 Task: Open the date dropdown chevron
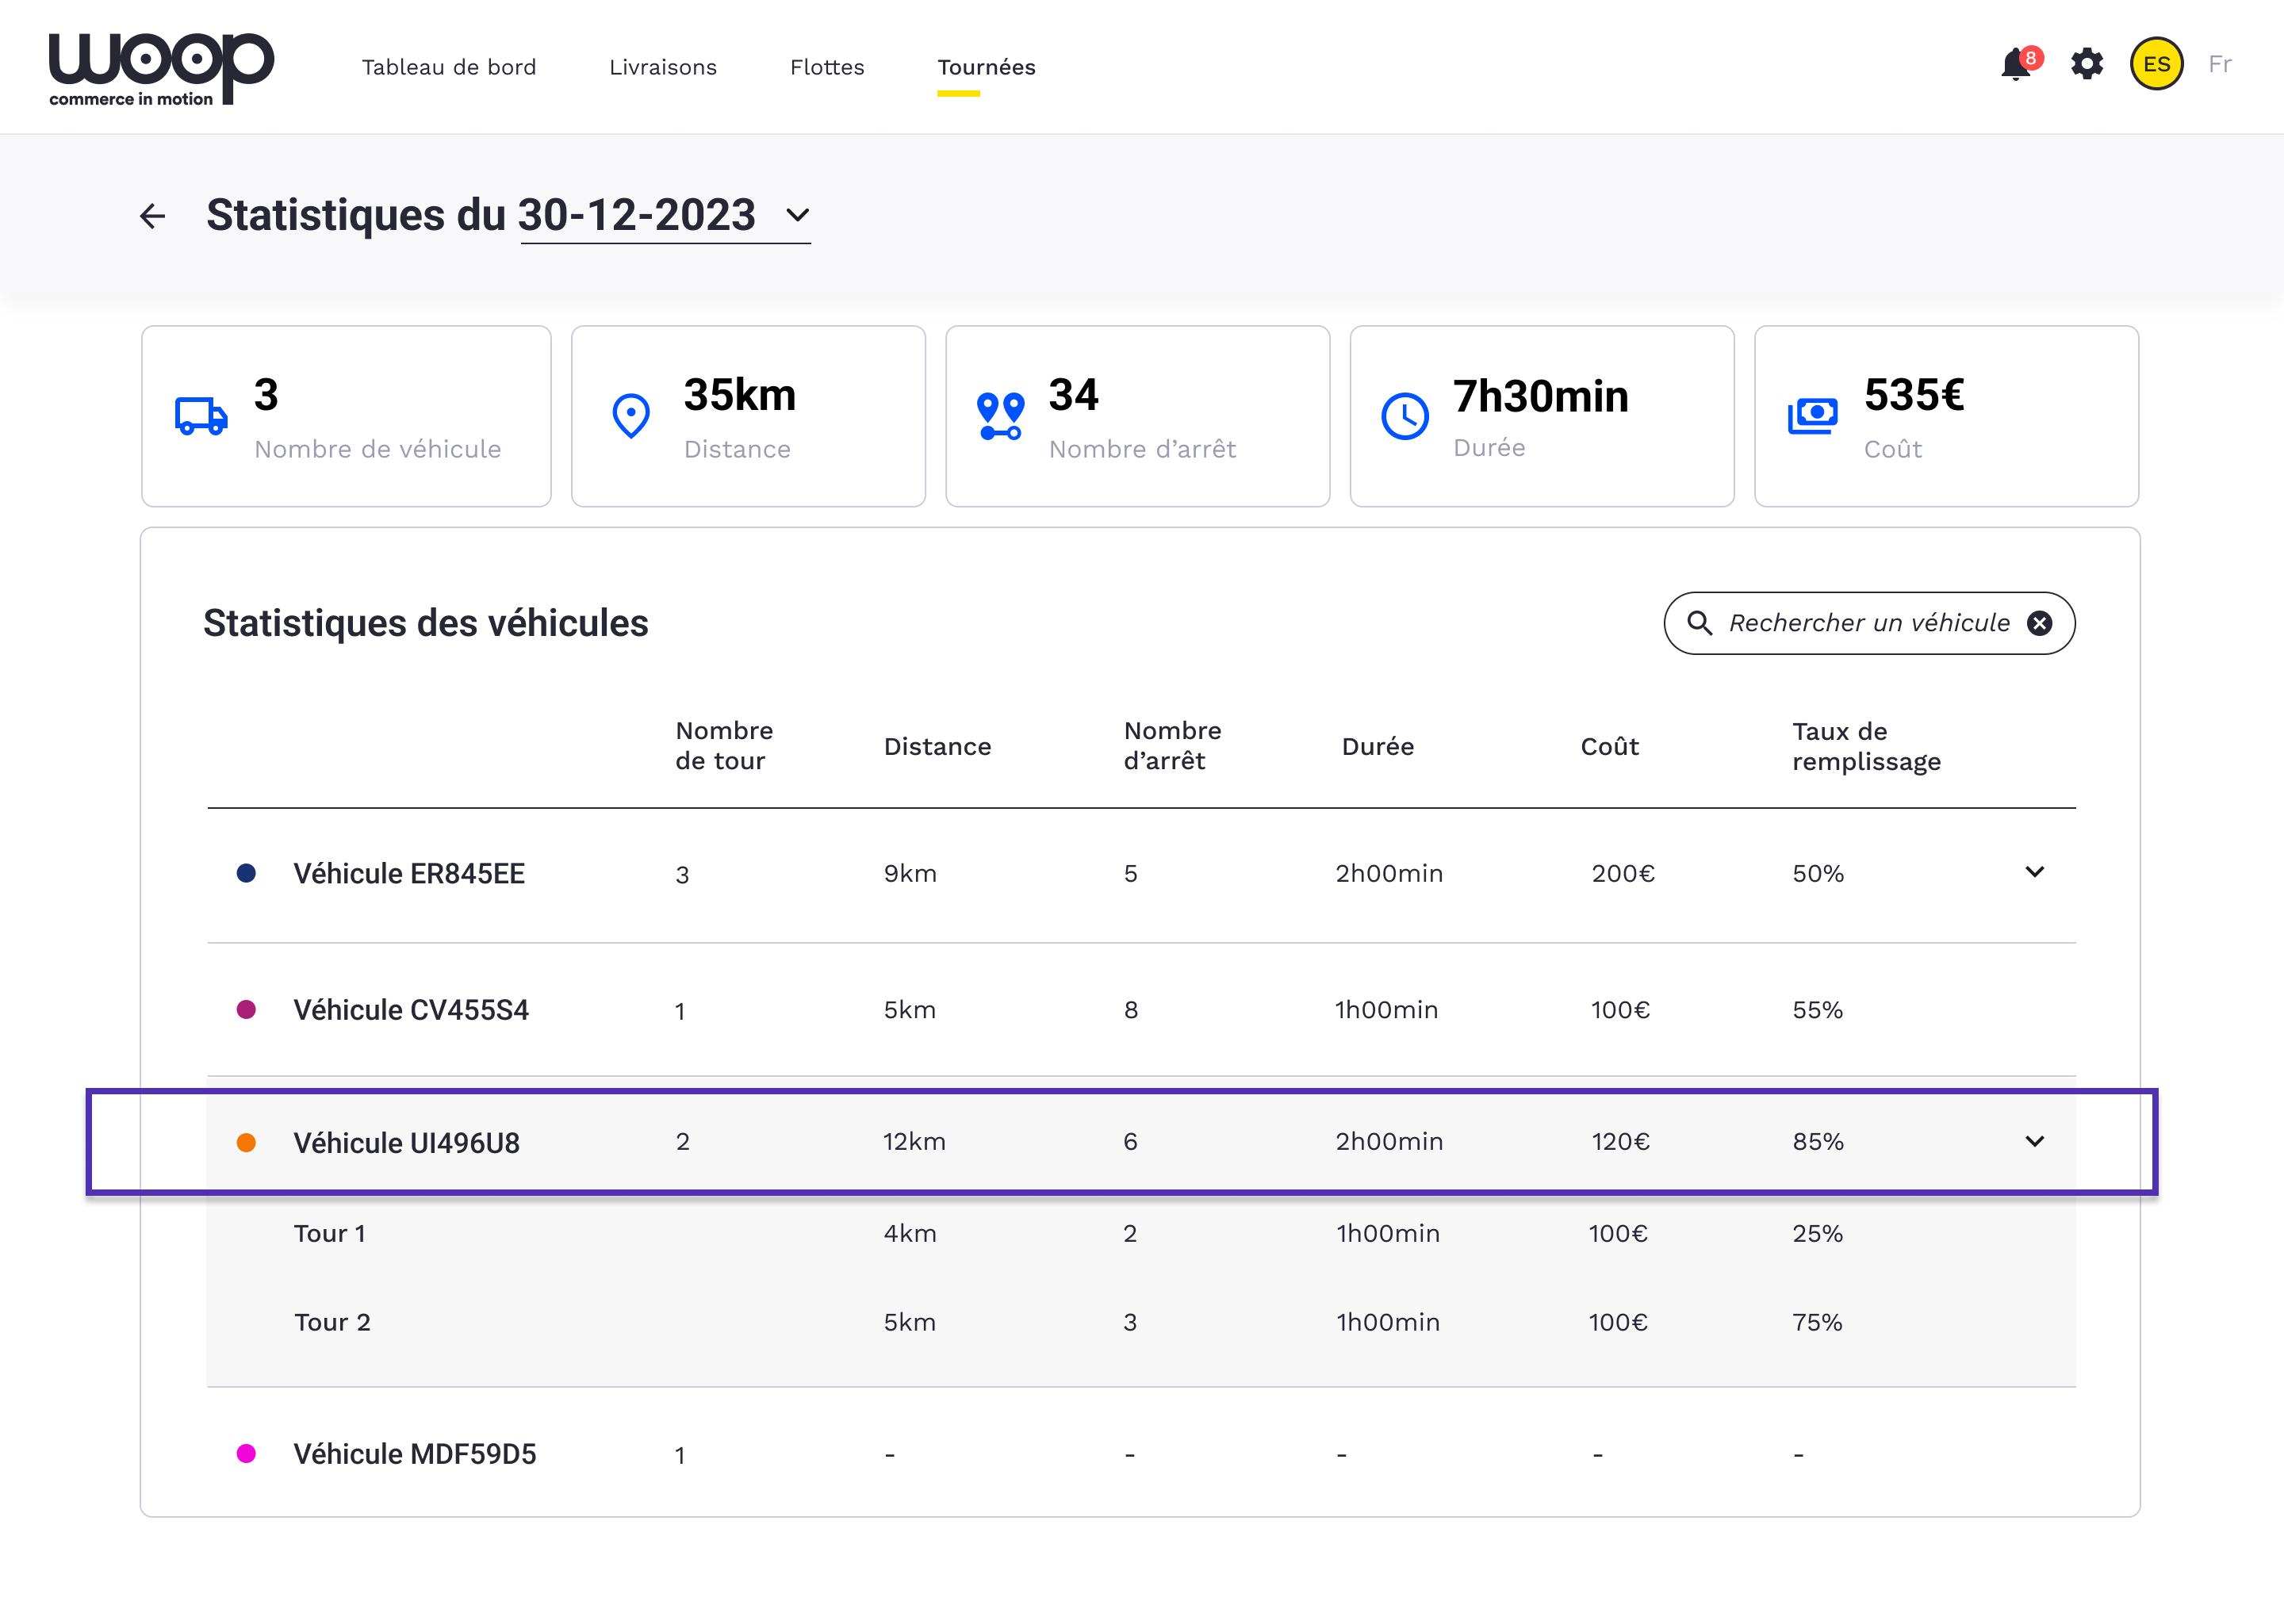pyautogui.click(x=797, y=215)
